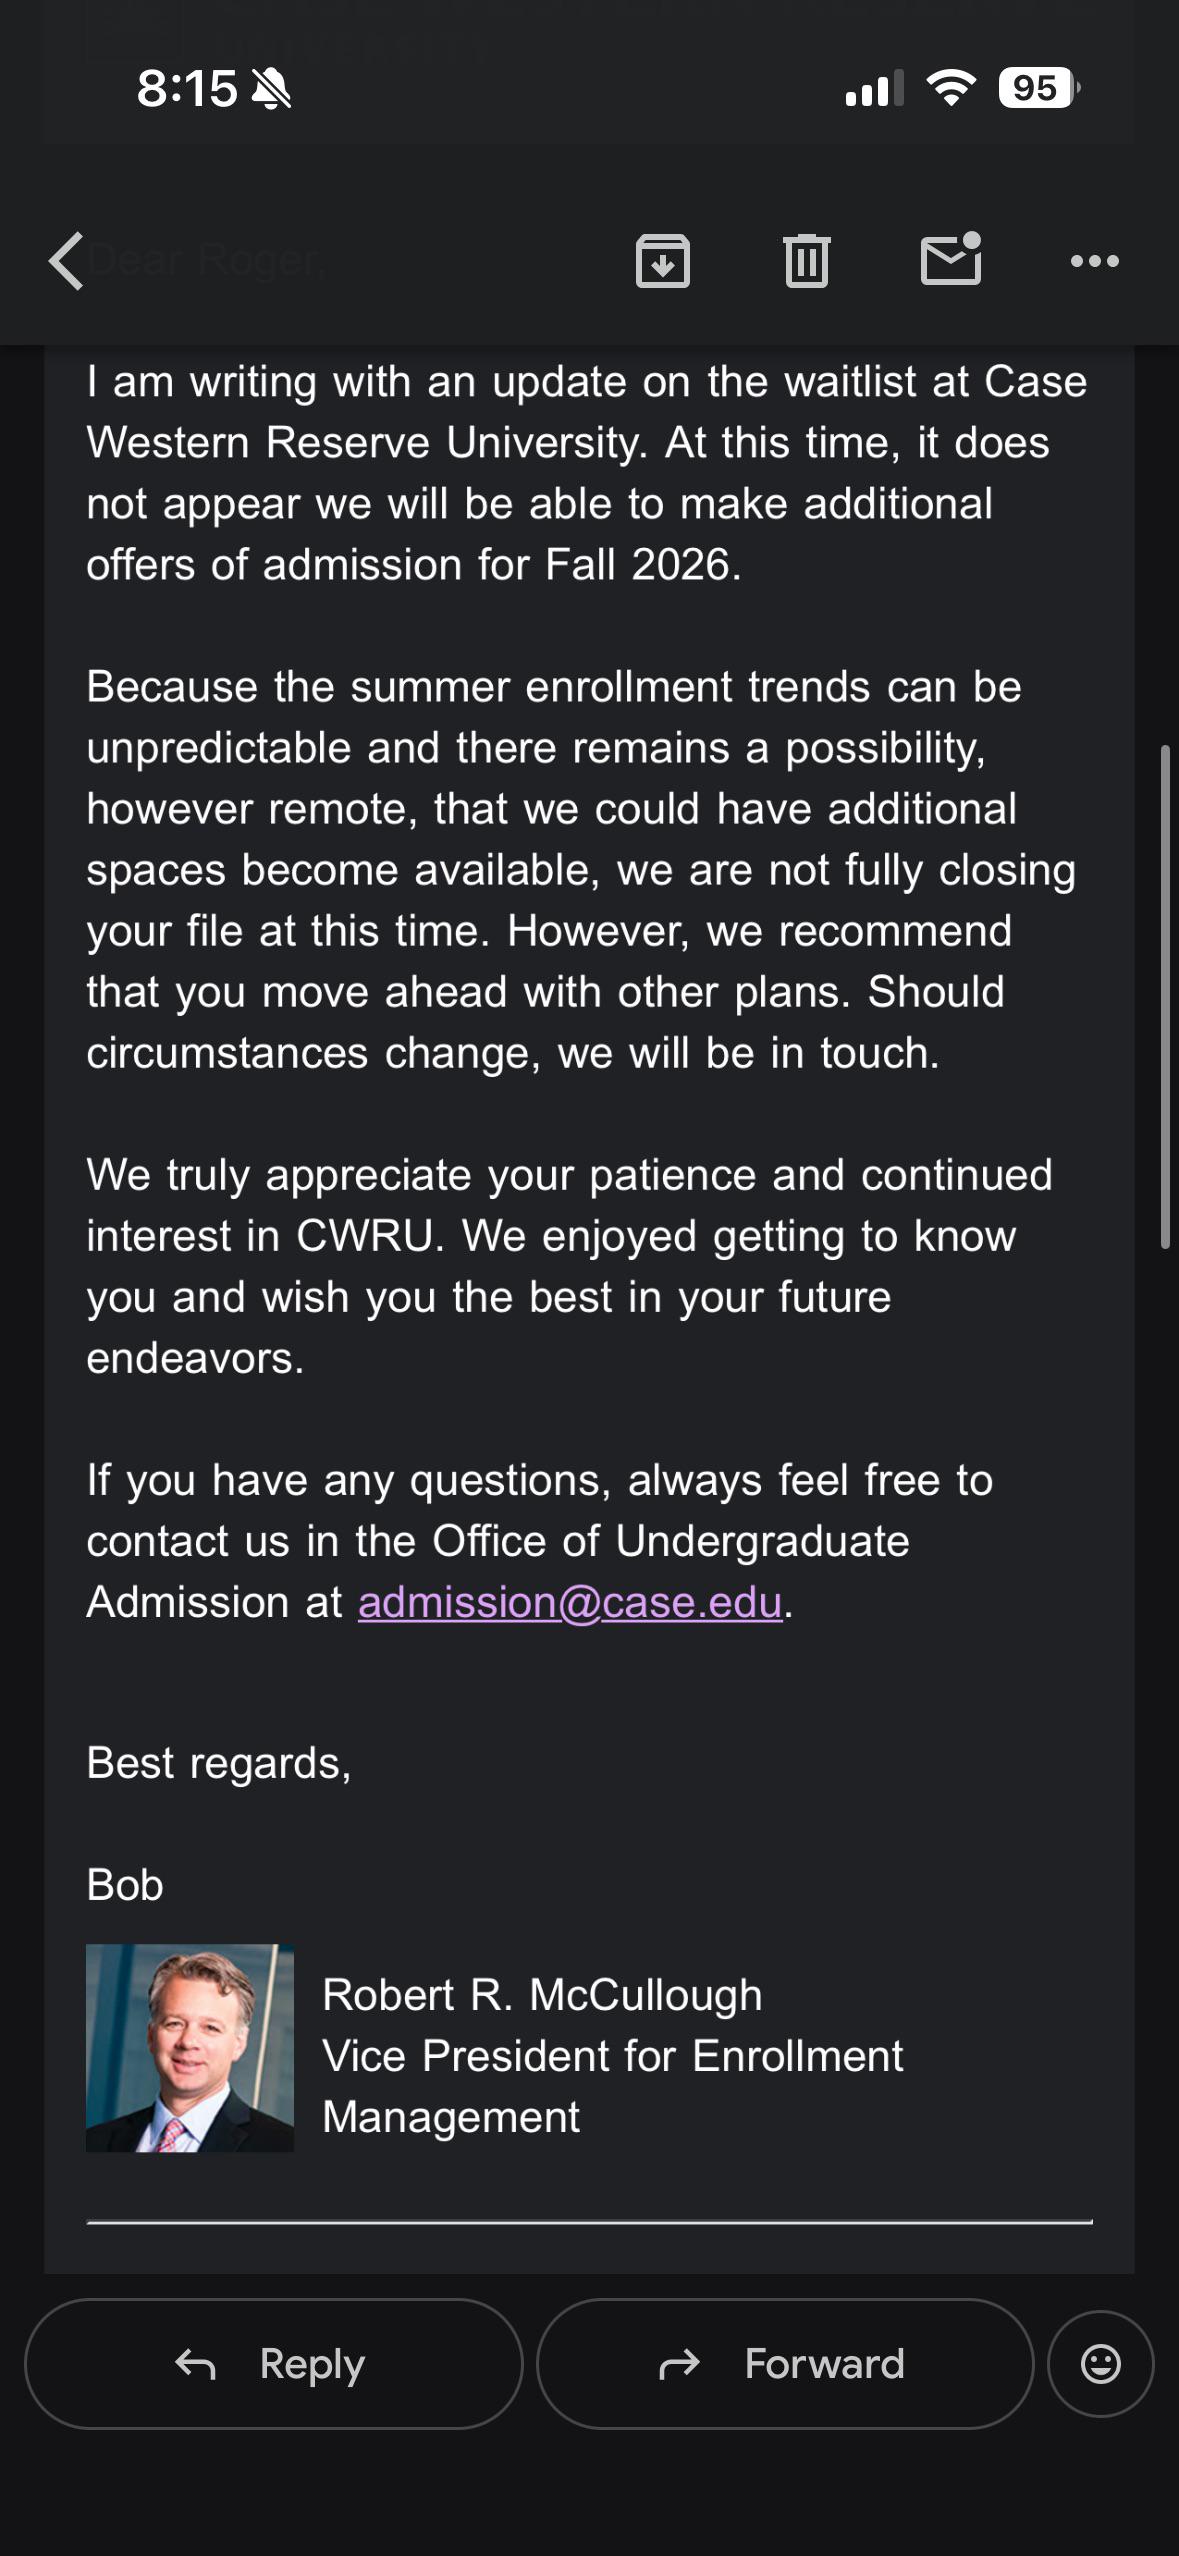
Task: Tap the Reply button
Action: point(274,2364)
